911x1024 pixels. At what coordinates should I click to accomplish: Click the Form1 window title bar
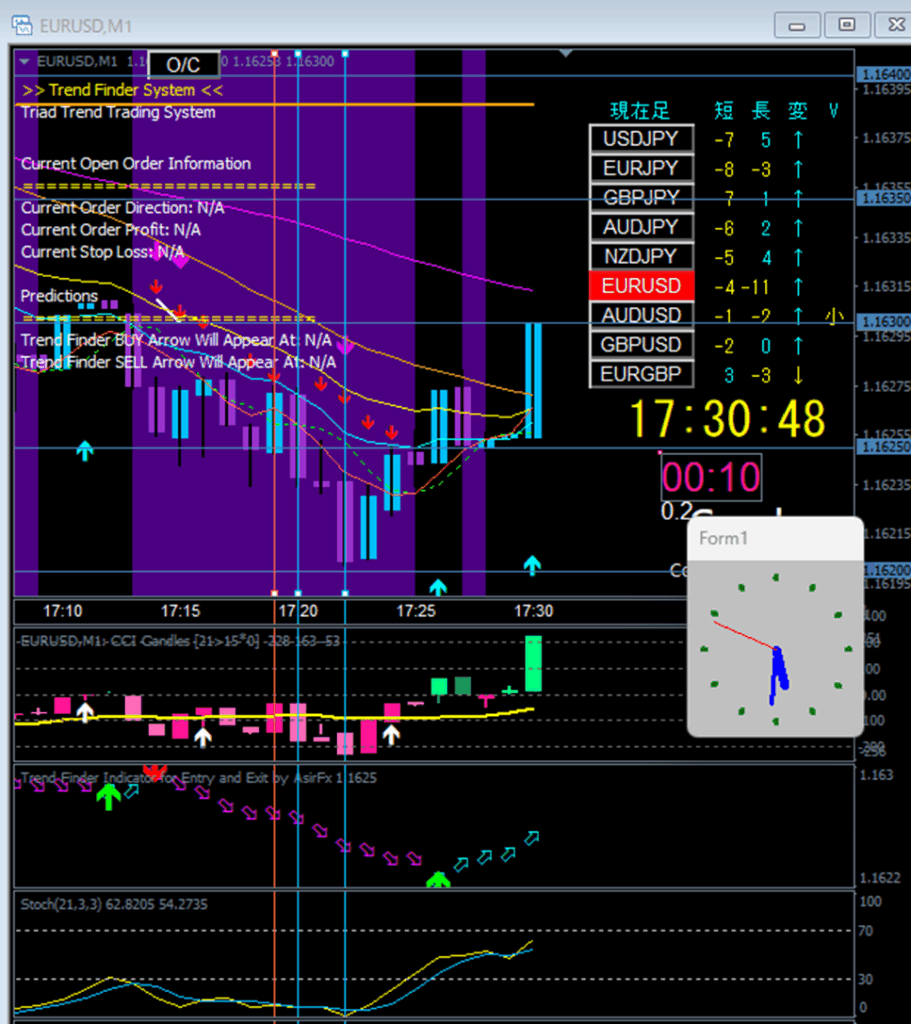(x=775, y=539)
